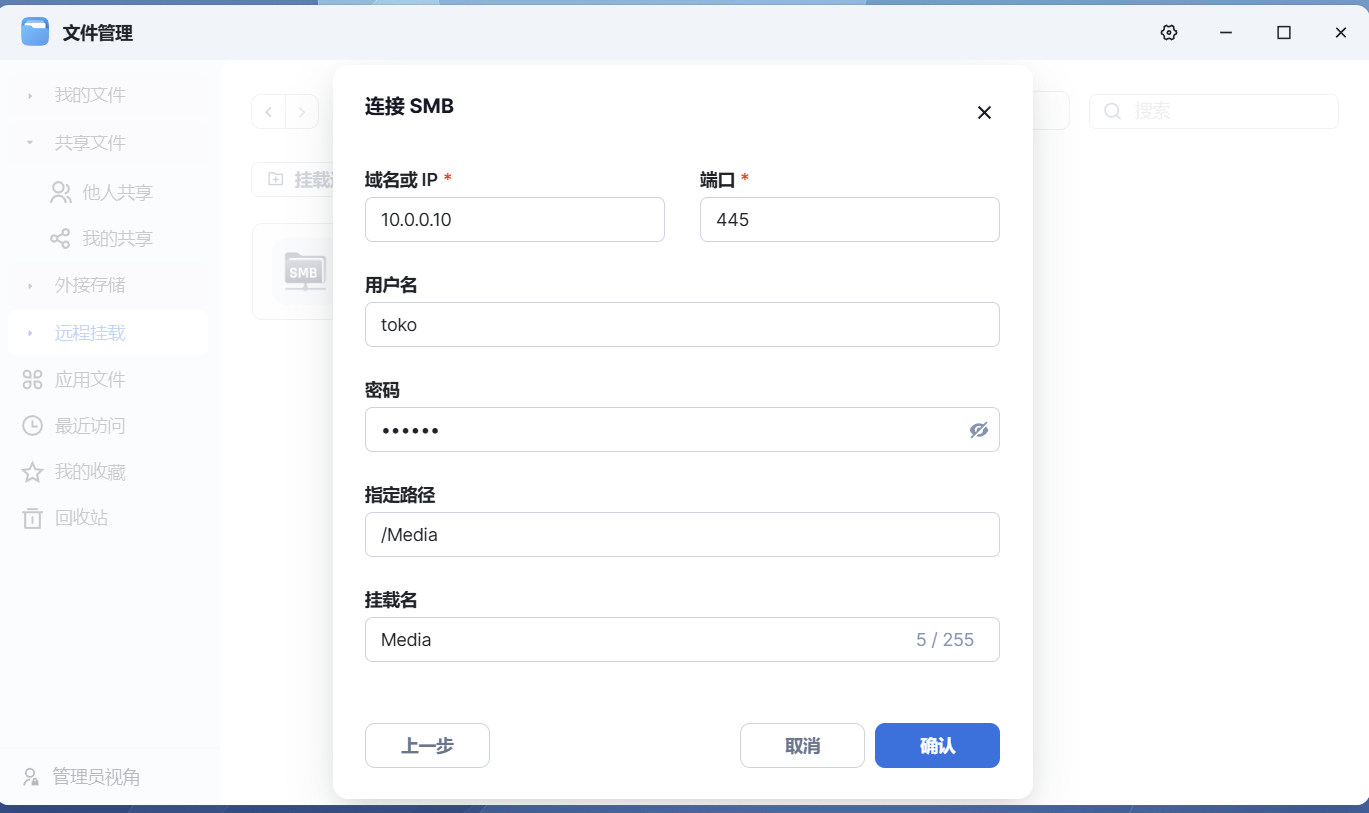
Task: Click the 挂载 button behind dialog
Action: click(x=292, y=180)
